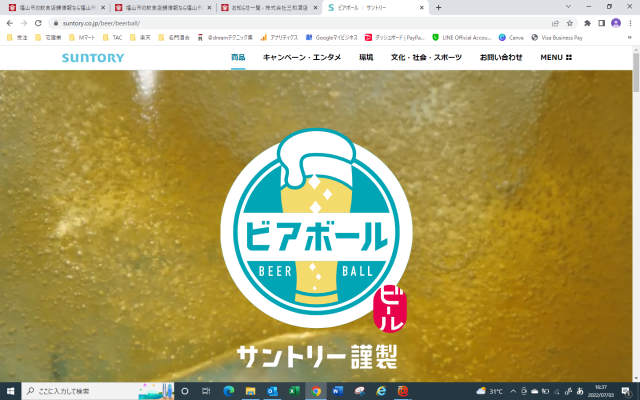Open the Googleマイビジネス bookmark
640x400 pixels.
click(x=332, y=38)
